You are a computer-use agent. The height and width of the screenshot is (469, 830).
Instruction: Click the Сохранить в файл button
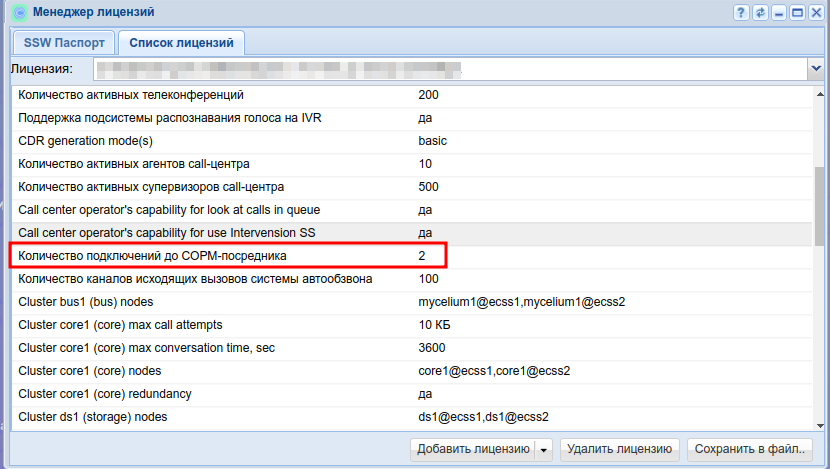click(x=750, y=449)
